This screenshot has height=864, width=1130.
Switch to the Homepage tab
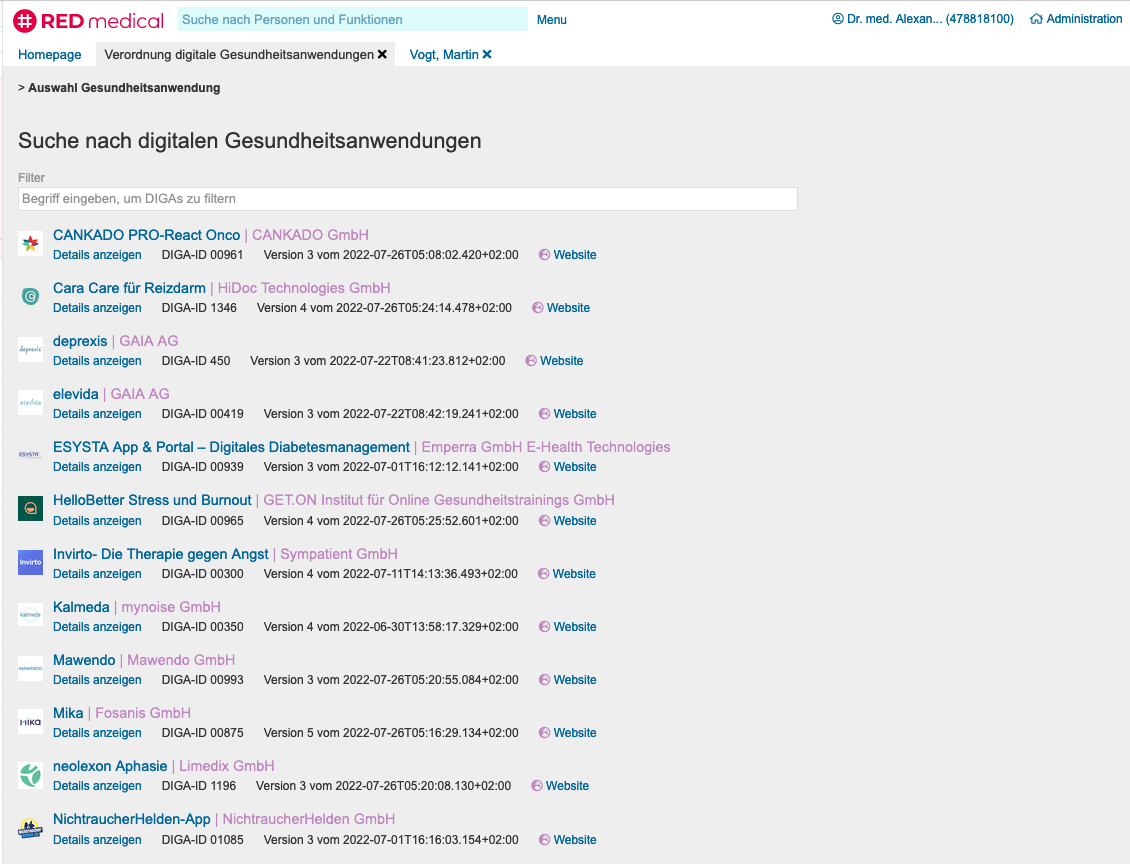click(50, 55)
